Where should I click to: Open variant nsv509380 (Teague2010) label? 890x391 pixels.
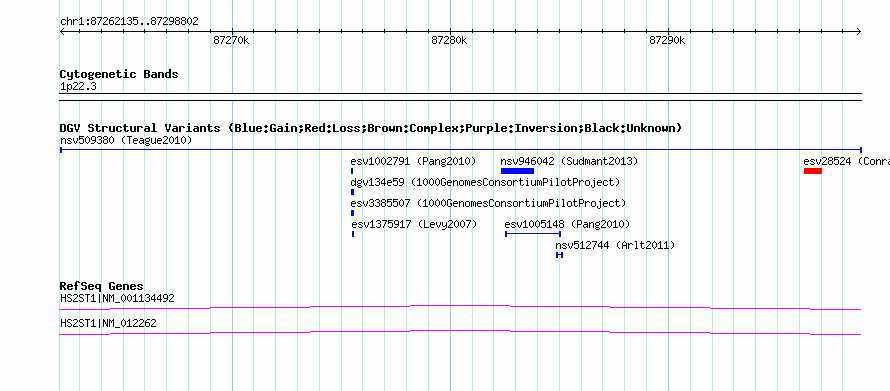[x=126, y=140]
